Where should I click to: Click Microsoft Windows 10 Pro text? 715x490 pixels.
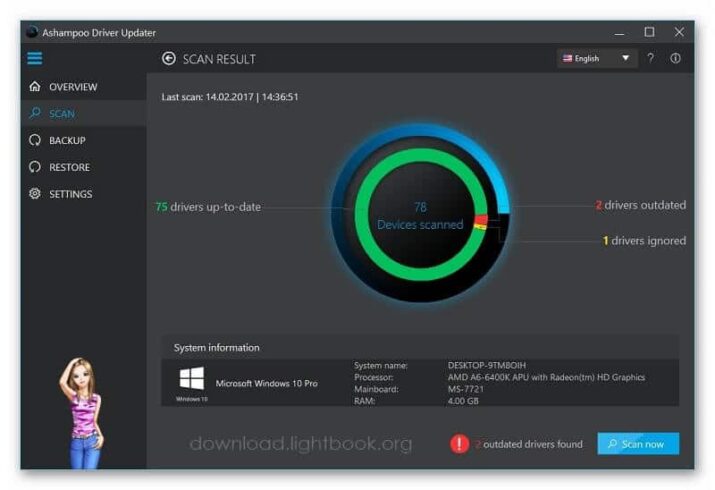coord(266,383)
